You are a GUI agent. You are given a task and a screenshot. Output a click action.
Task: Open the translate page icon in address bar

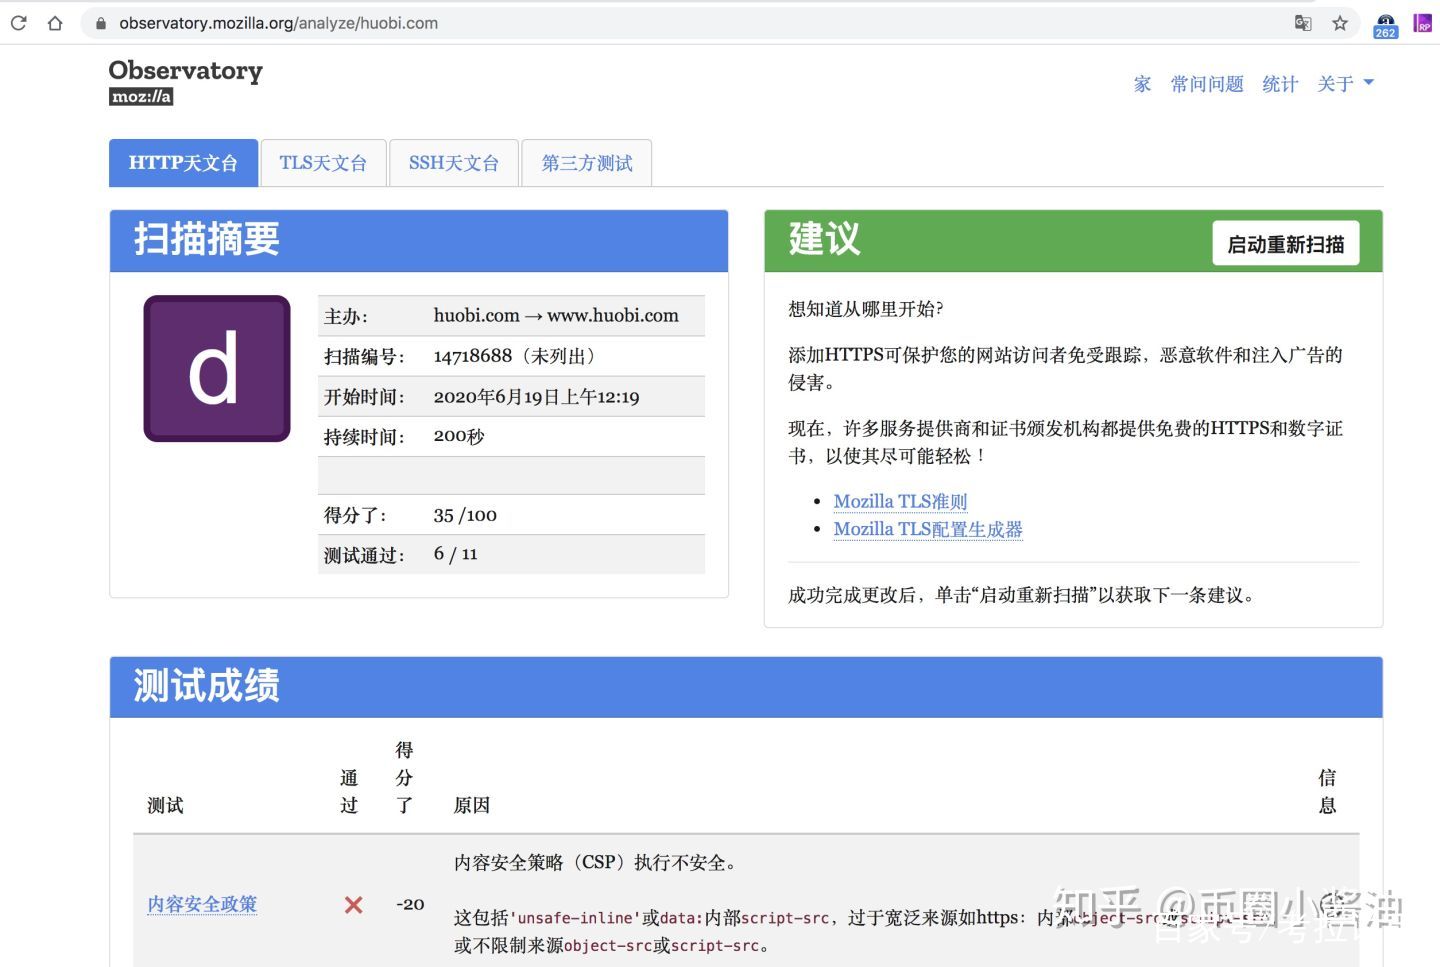(x=1303, y=22)
